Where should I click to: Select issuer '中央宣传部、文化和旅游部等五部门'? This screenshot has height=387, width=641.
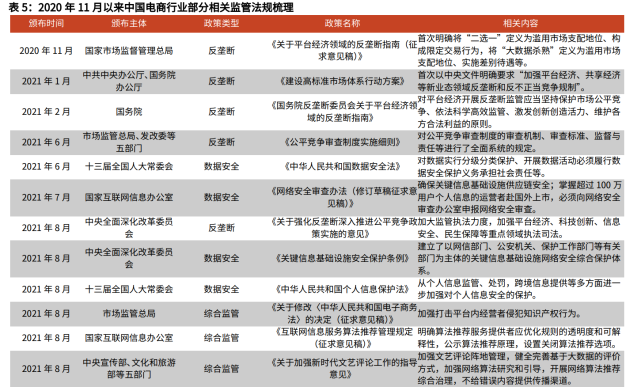pos(129,369)
